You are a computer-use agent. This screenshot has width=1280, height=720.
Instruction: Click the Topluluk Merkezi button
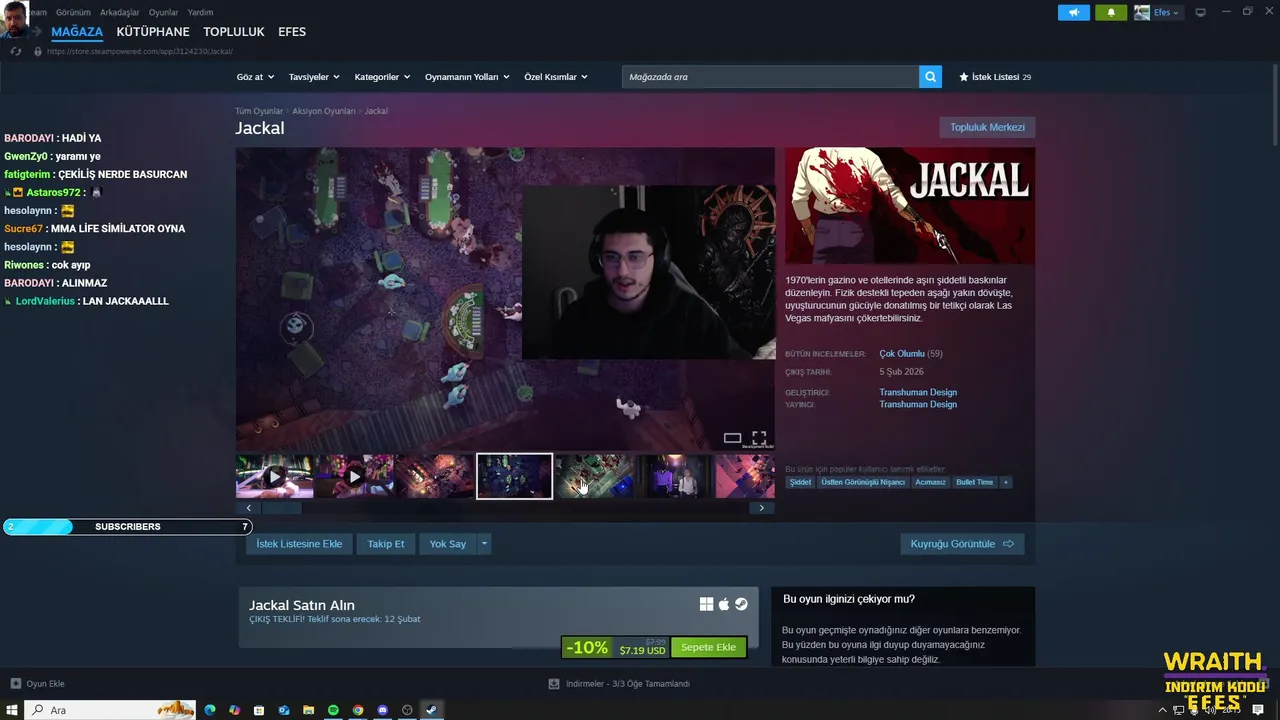click(x=987, y=127)
